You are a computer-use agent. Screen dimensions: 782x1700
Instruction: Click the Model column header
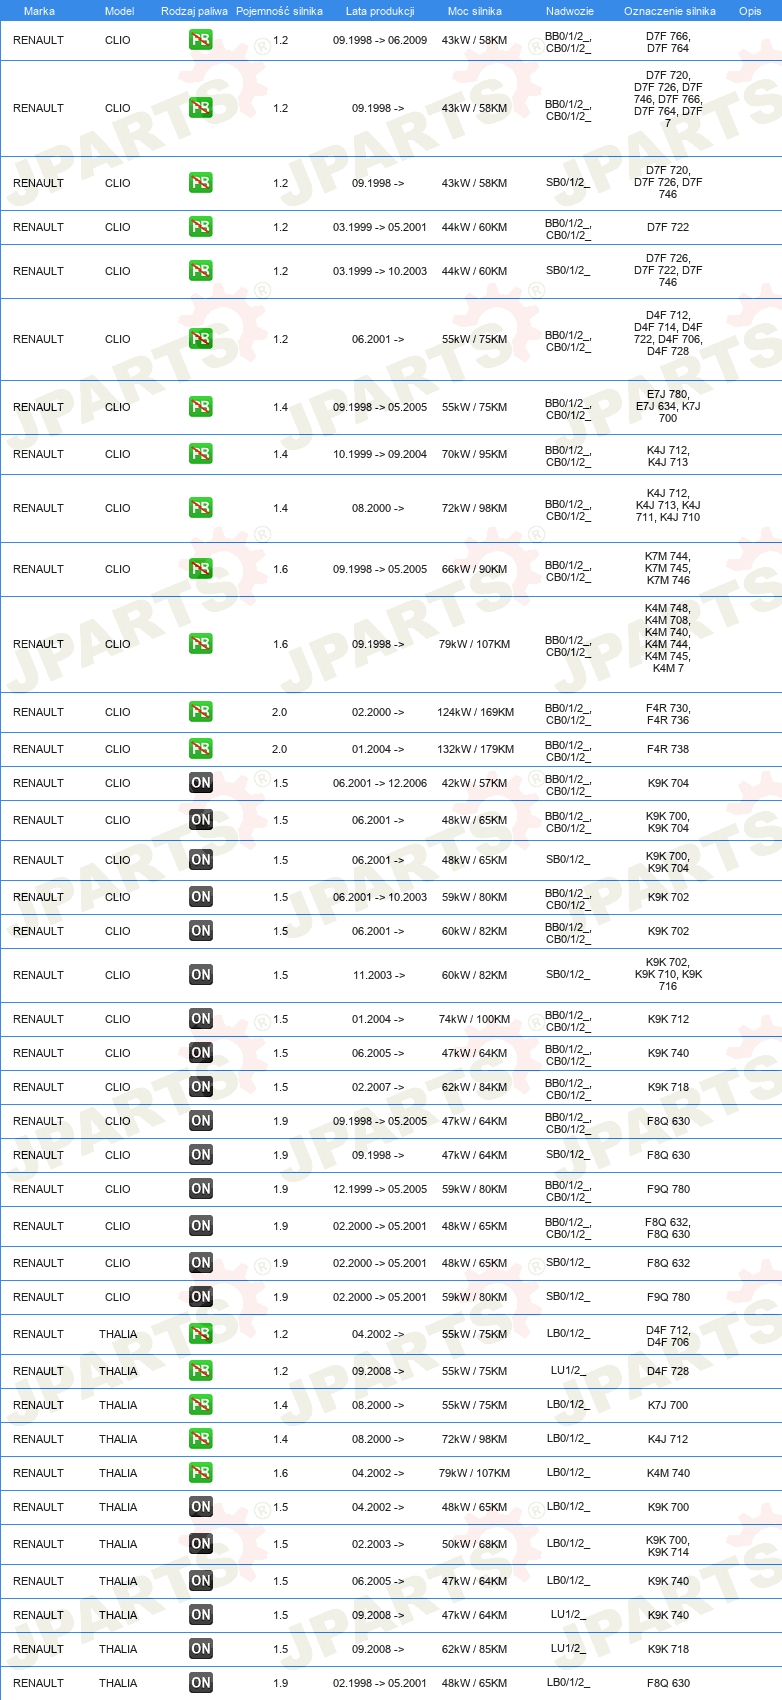(x=119, y=11)
